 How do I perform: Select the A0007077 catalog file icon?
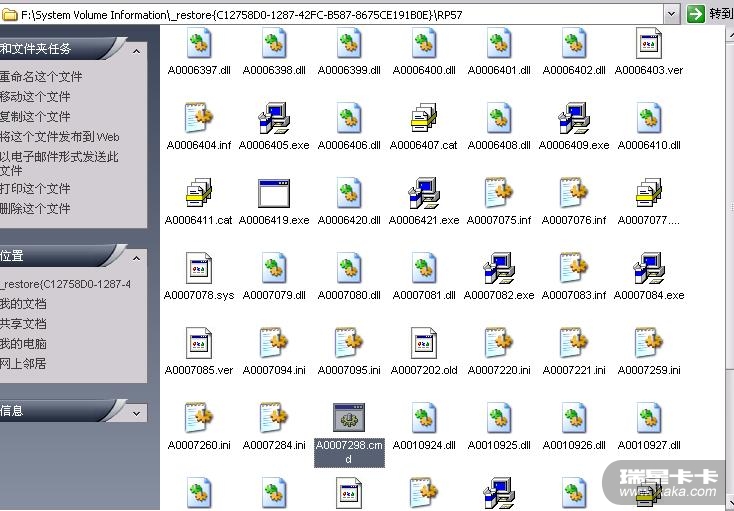click(x=649, y=192)
